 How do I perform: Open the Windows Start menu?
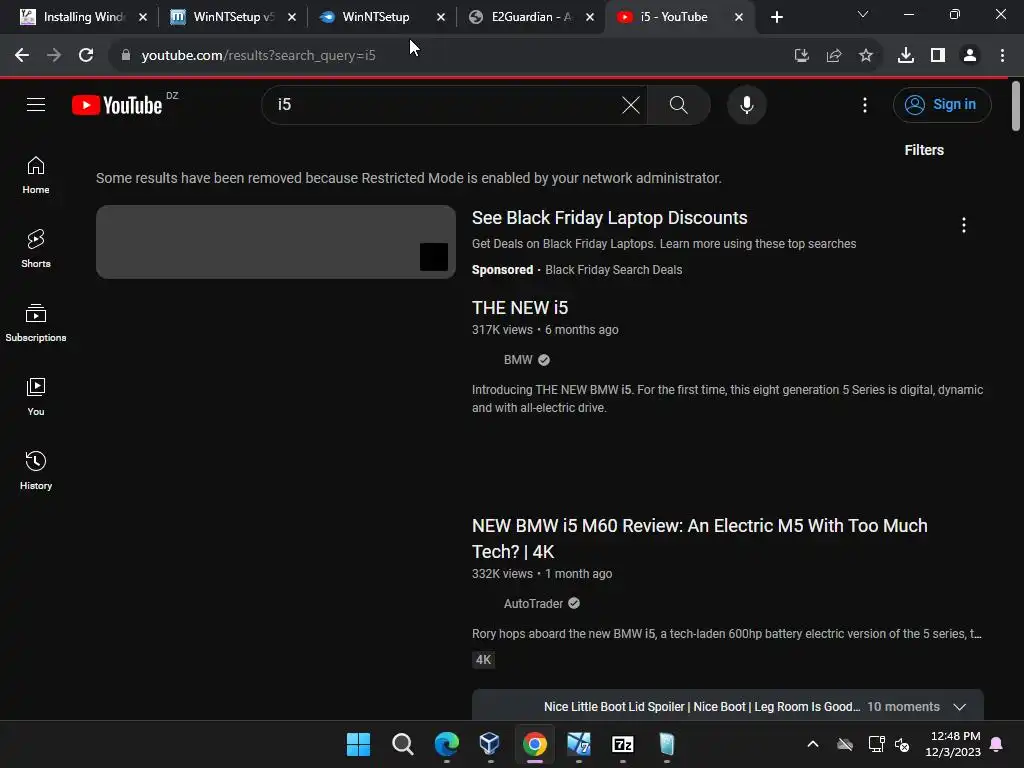pos(358,744)
